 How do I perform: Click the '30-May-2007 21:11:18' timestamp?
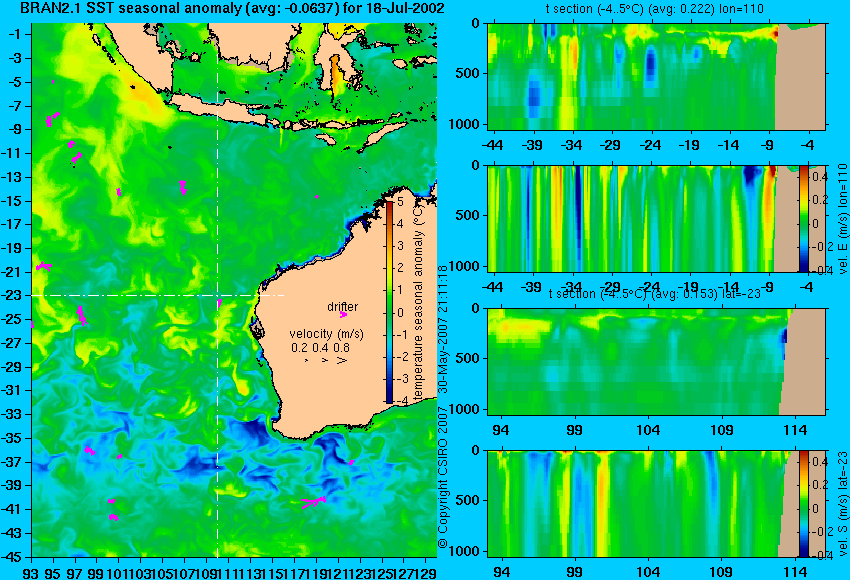[442, 328]
